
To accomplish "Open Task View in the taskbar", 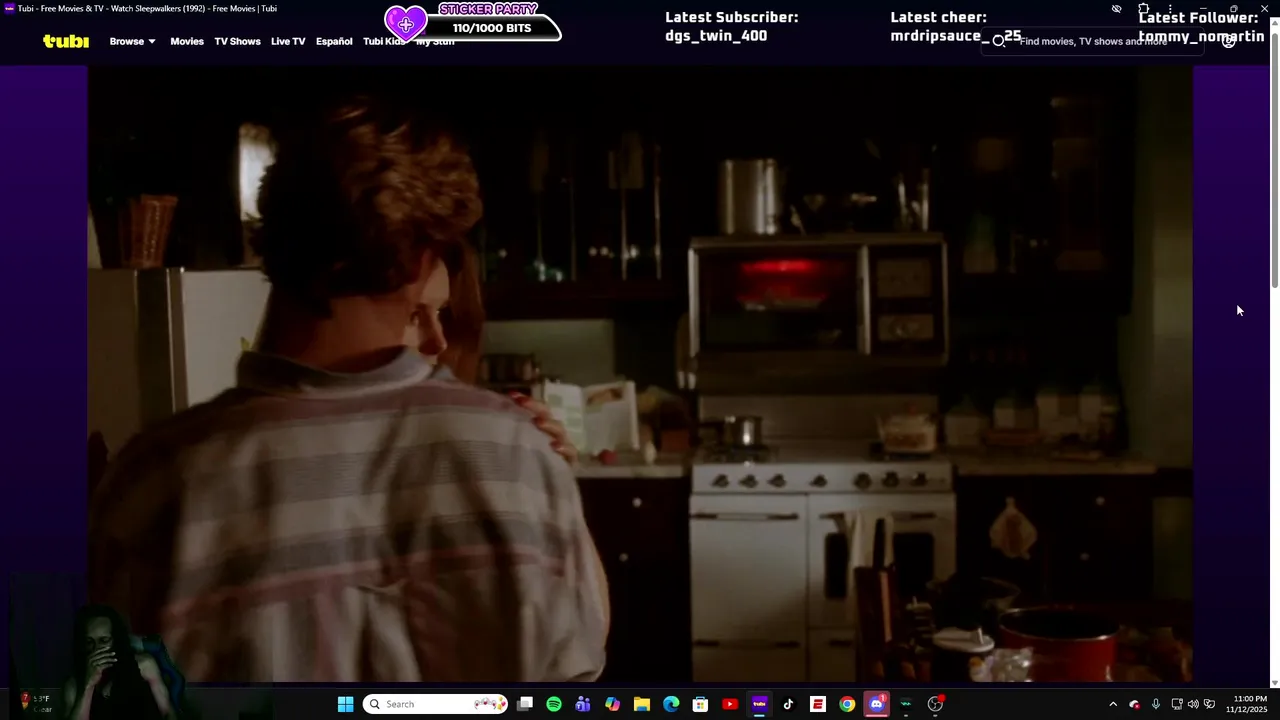I will pyautogui.click(x=525, y=704).
